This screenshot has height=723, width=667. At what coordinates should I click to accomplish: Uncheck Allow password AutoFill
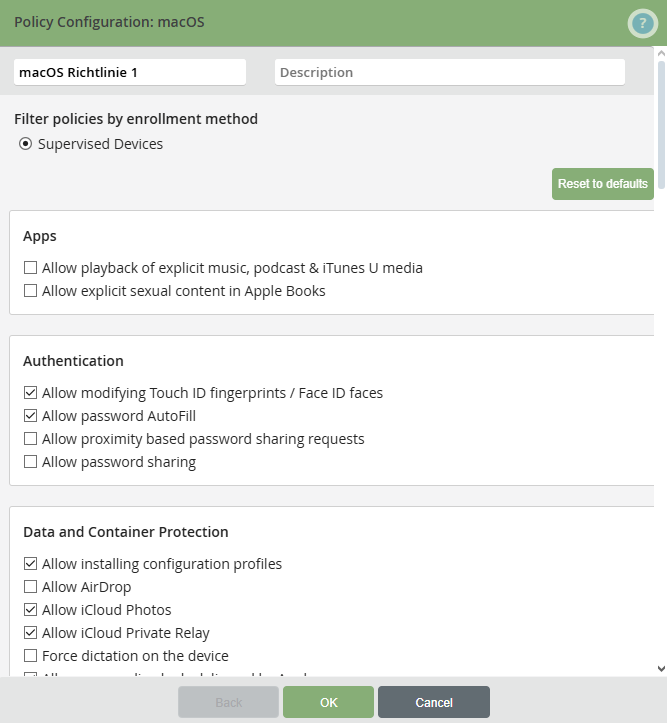tap(31, 416)
